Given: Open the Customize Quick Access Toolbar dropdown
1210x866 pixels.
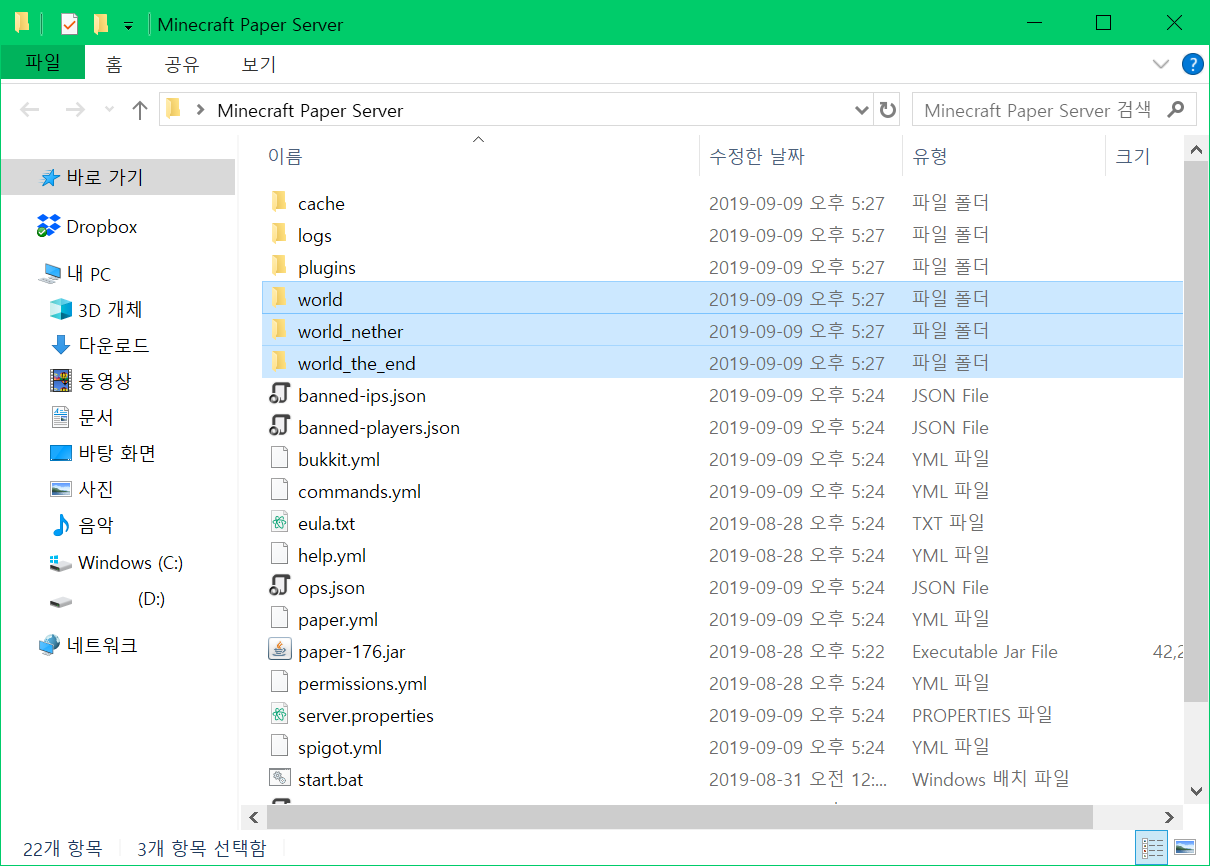Looking at the screenshot, I should 128,25.
